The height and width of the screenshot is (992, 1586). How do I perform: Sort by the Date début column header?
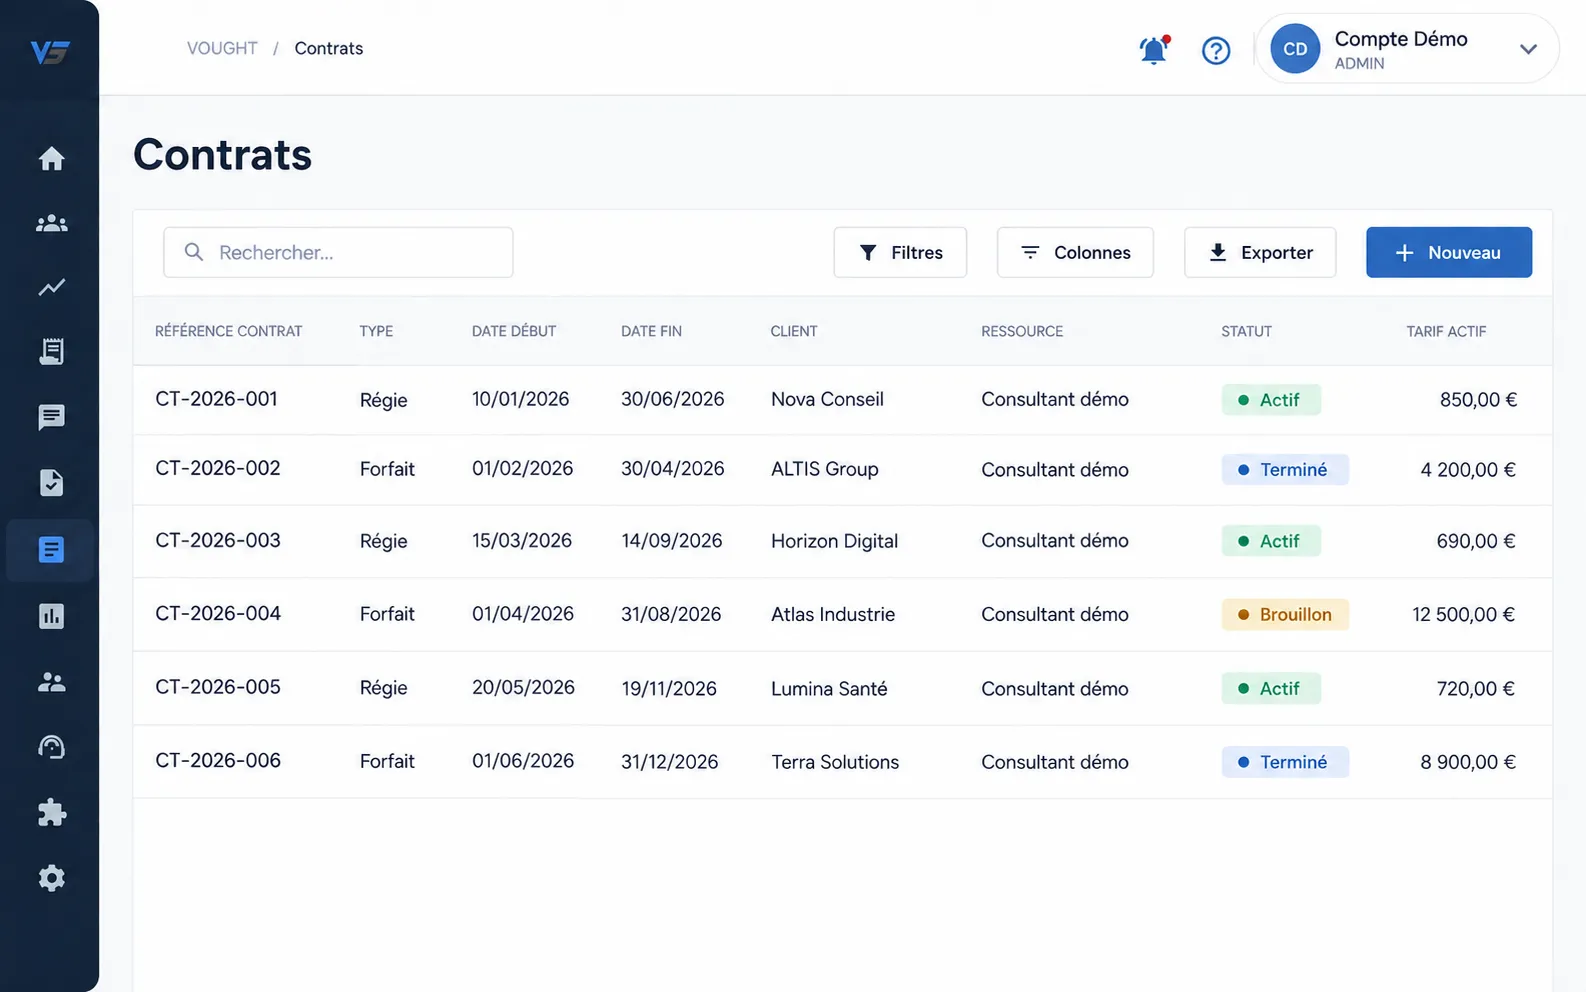pos(514,331)
